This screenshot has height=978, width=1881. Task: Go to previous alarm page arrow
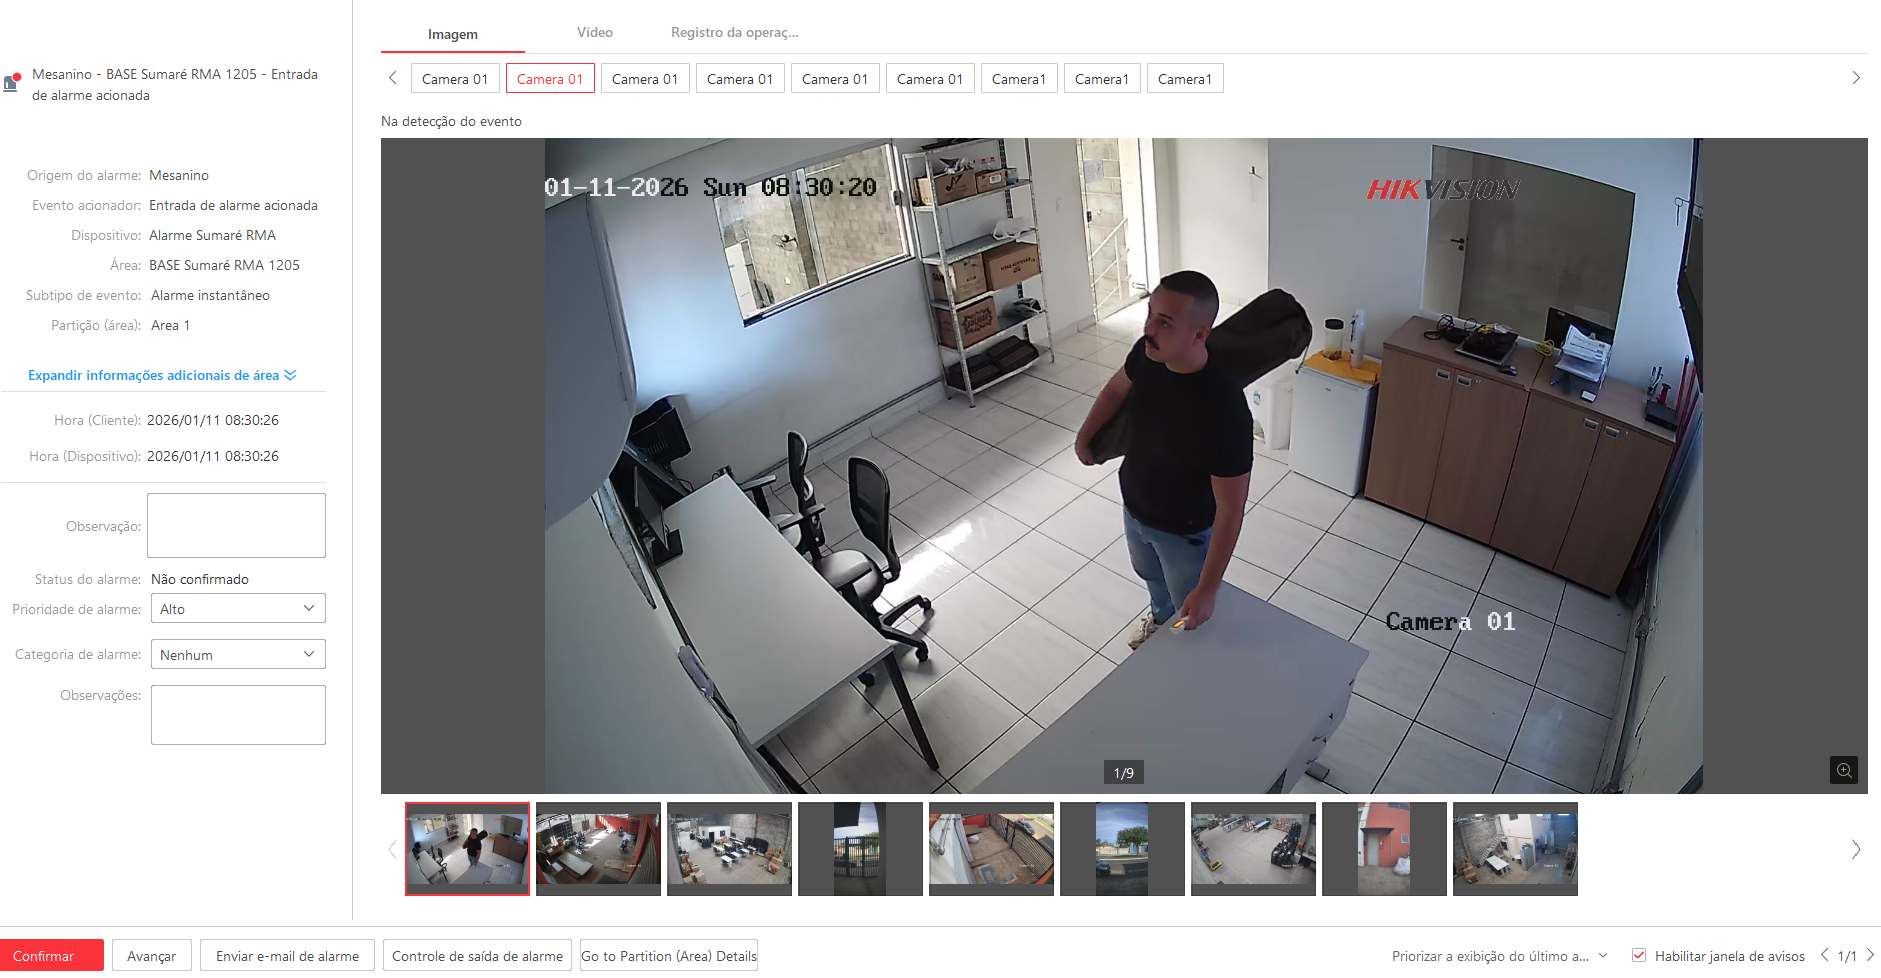(1824, 955)
